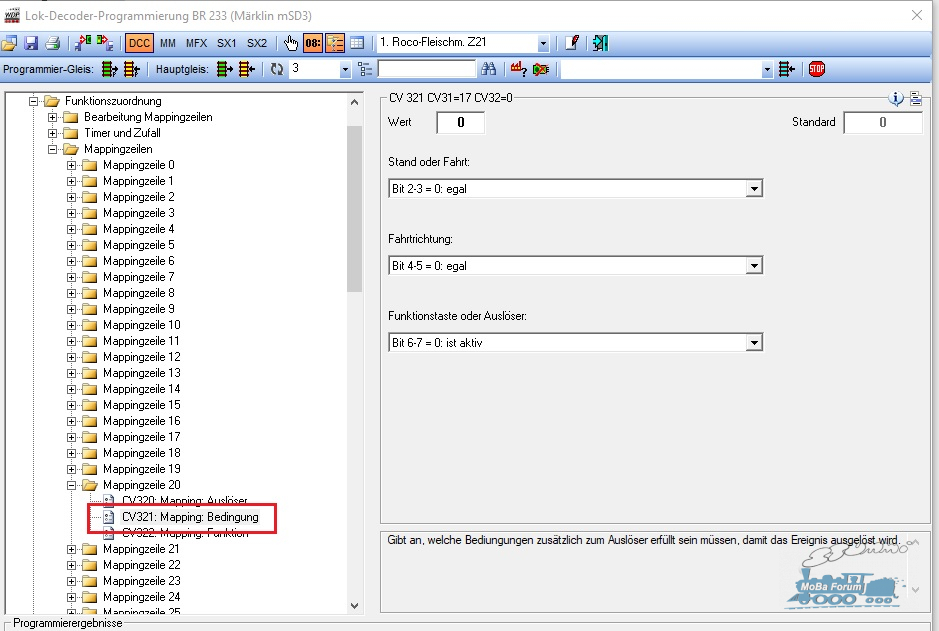This screenshot has width=939, height=631.
Task: Toggle the MFX protocol button
Action: click(196, 43)
